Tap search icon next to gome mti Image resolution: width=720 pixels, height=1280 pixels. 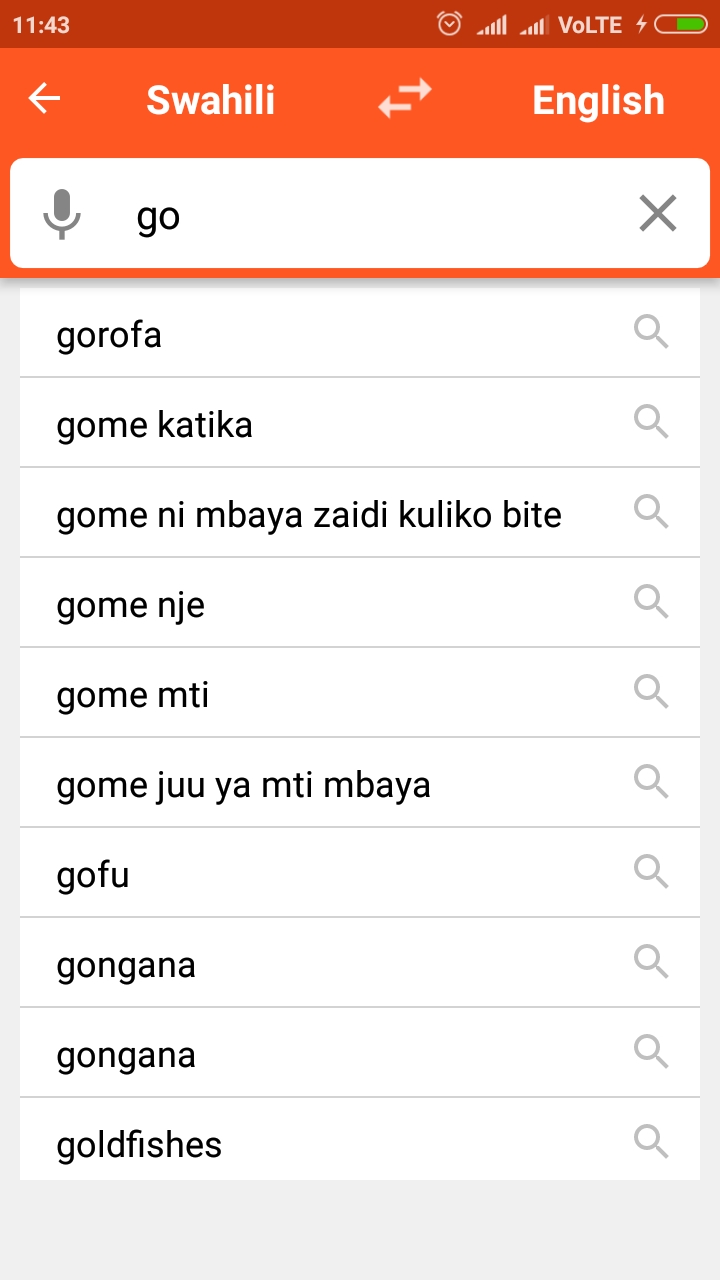(x=651, y=692)
